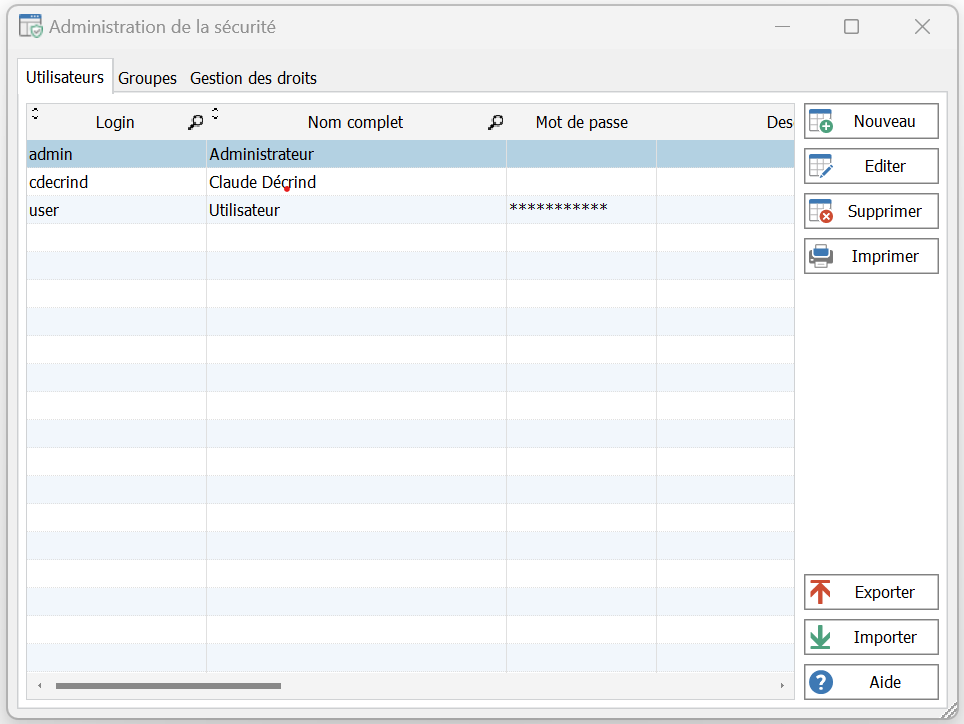Open the Gestion des droits tab
Image resolution: width=964 pixels, height=724 pixels.
pyautogui.click(x=253, y=78)
